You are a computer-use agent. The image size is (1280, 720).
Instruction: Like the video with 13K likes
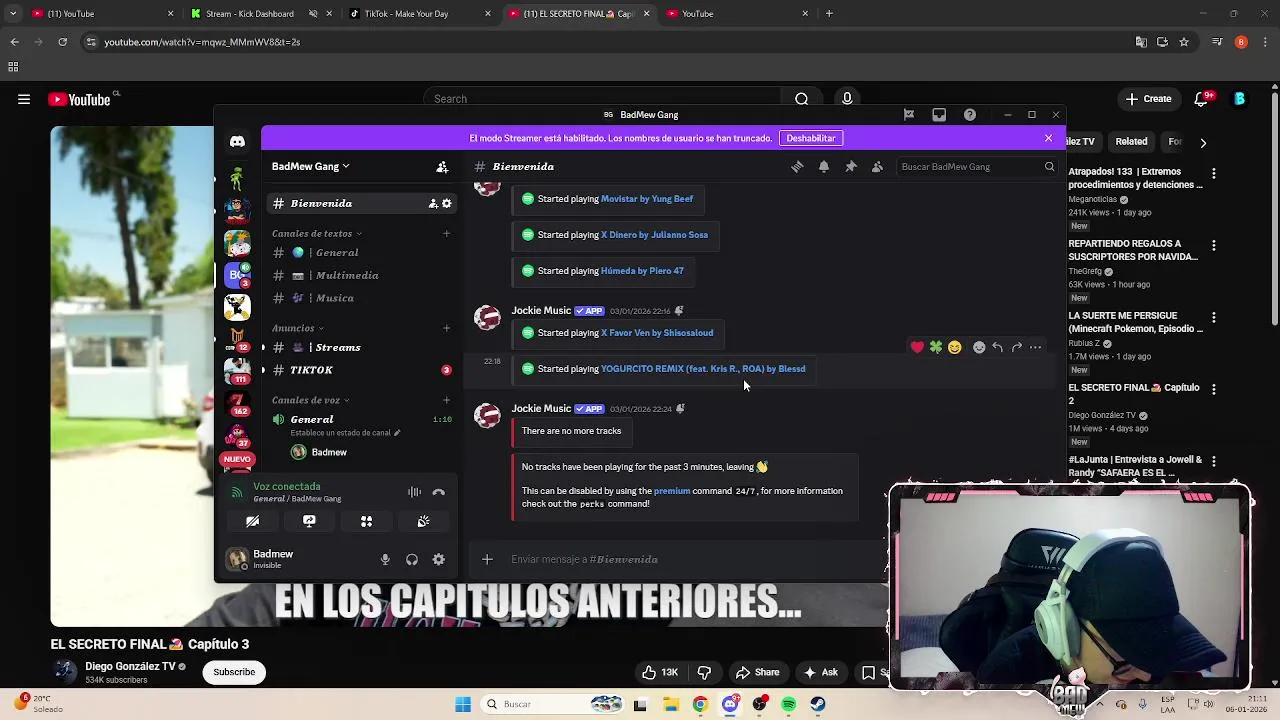[661, 672]
